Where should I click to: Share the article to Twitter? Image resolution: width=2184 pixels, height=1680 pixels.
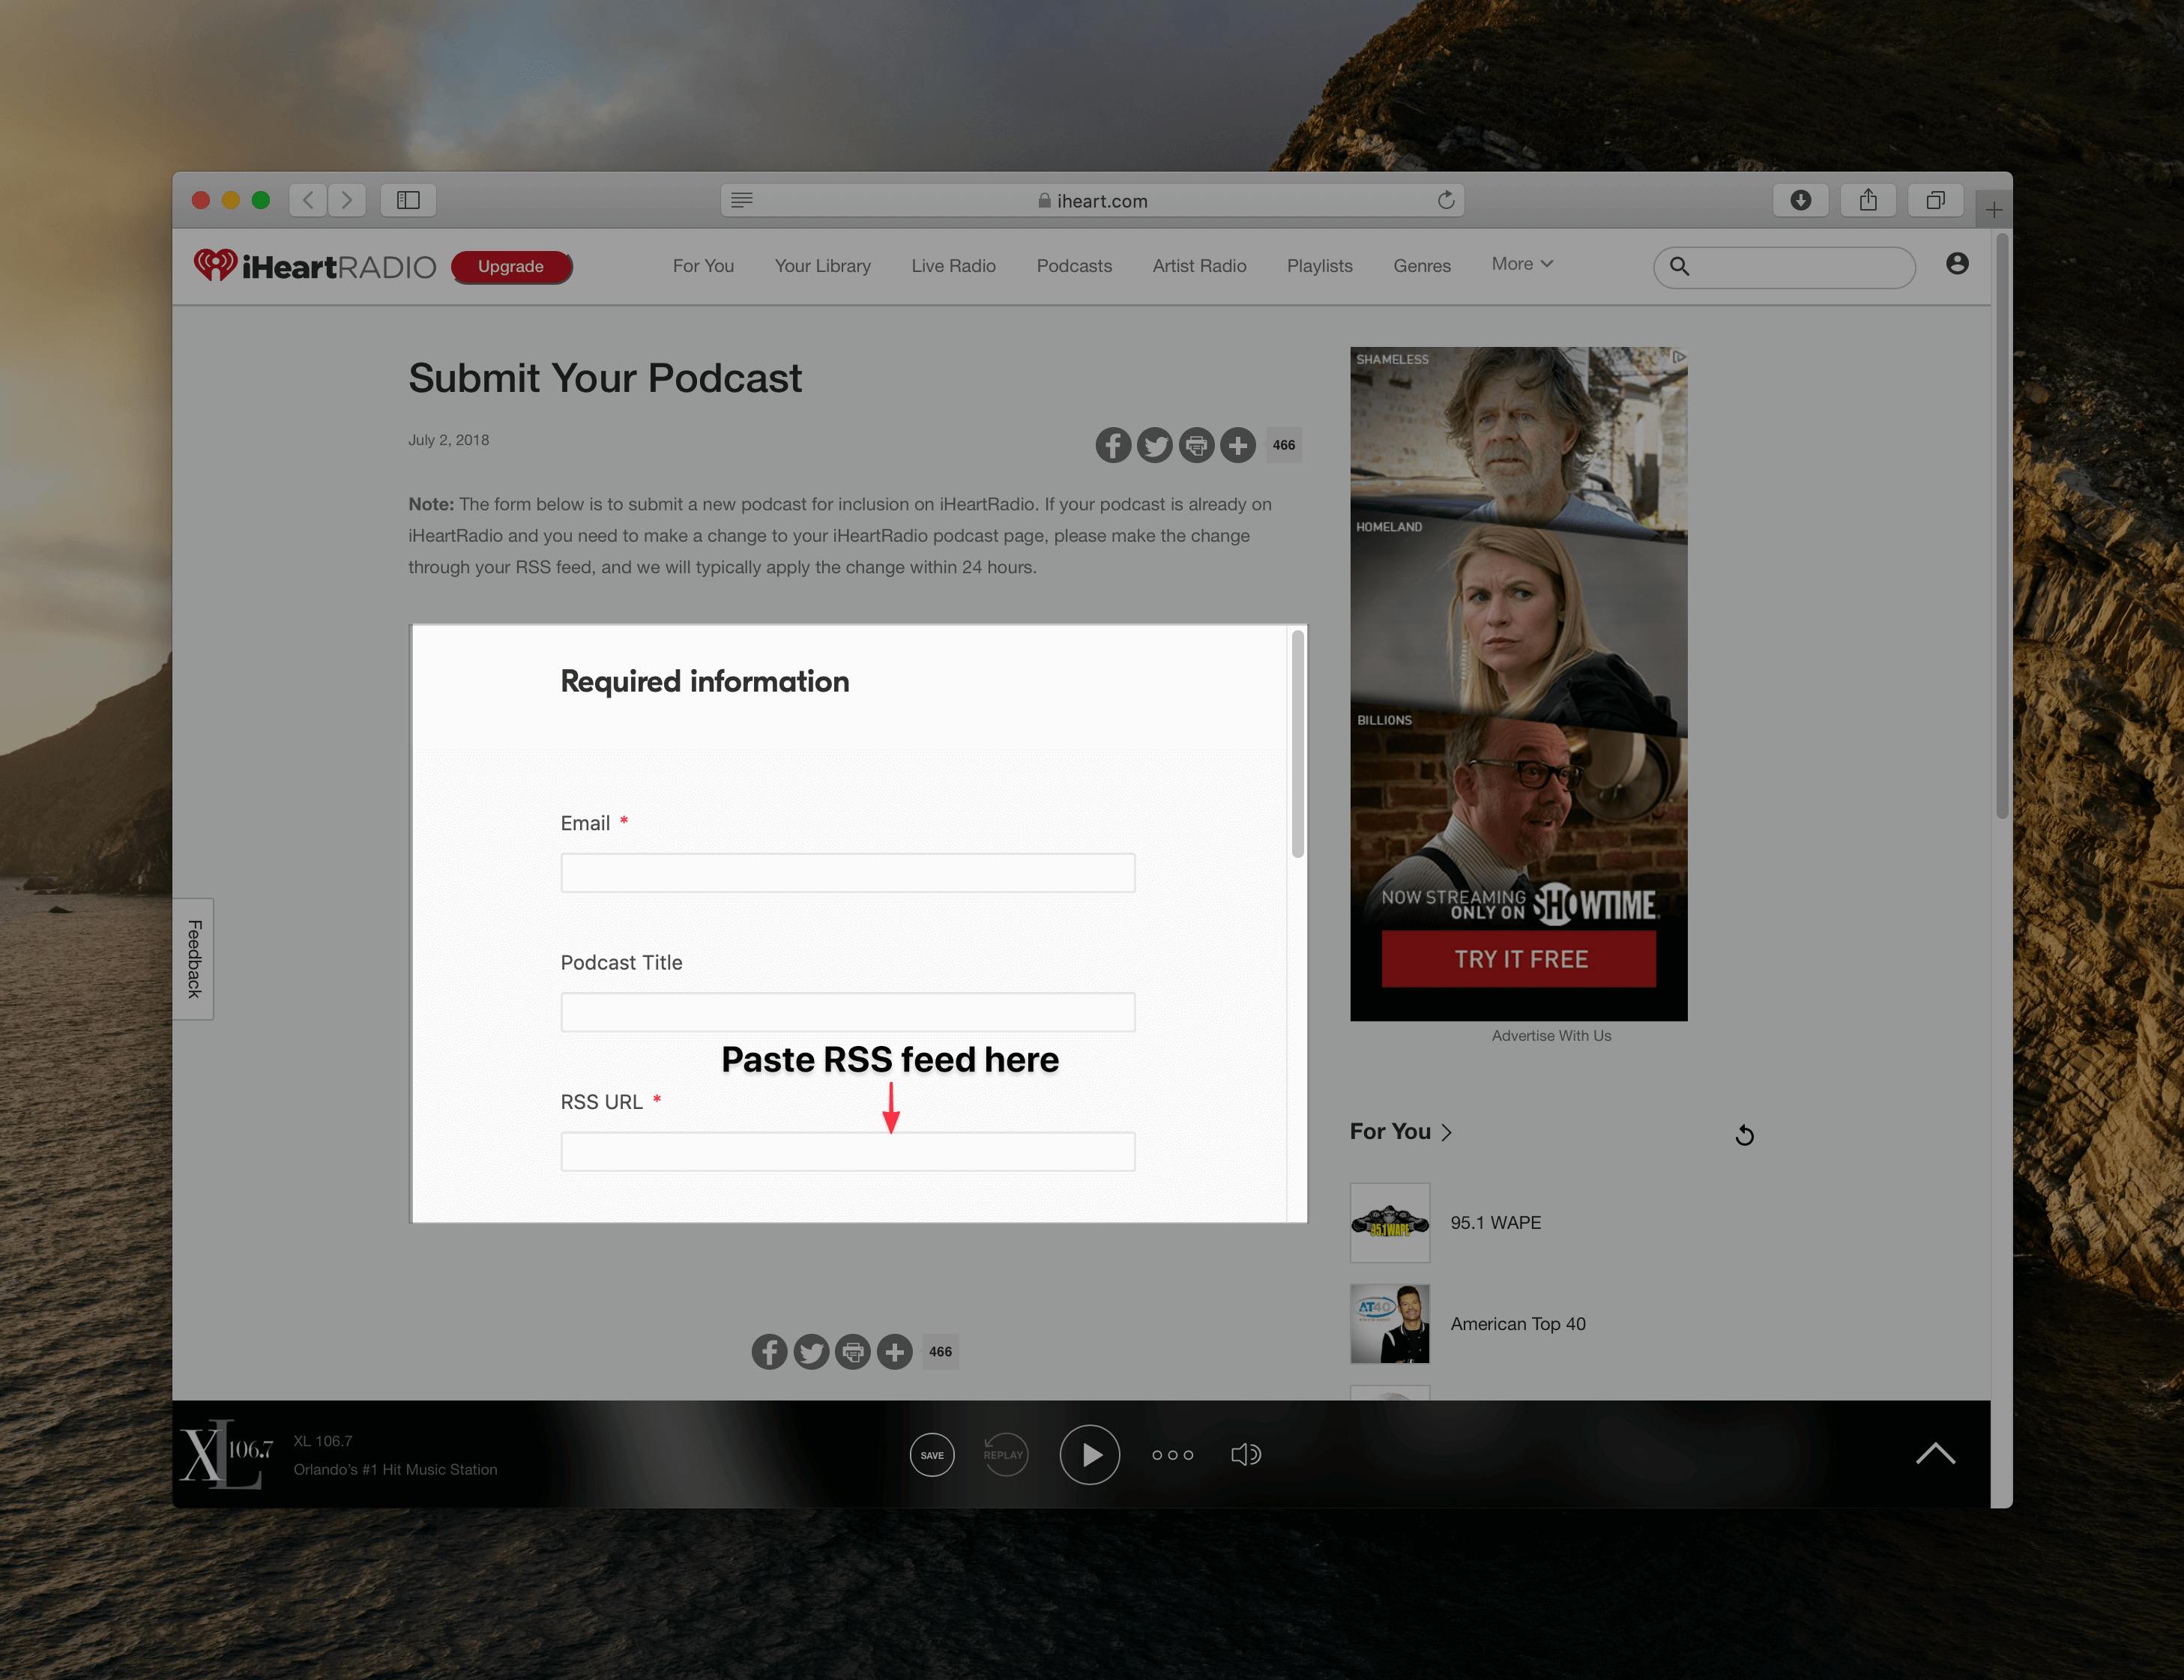(x=1155, y=445)
